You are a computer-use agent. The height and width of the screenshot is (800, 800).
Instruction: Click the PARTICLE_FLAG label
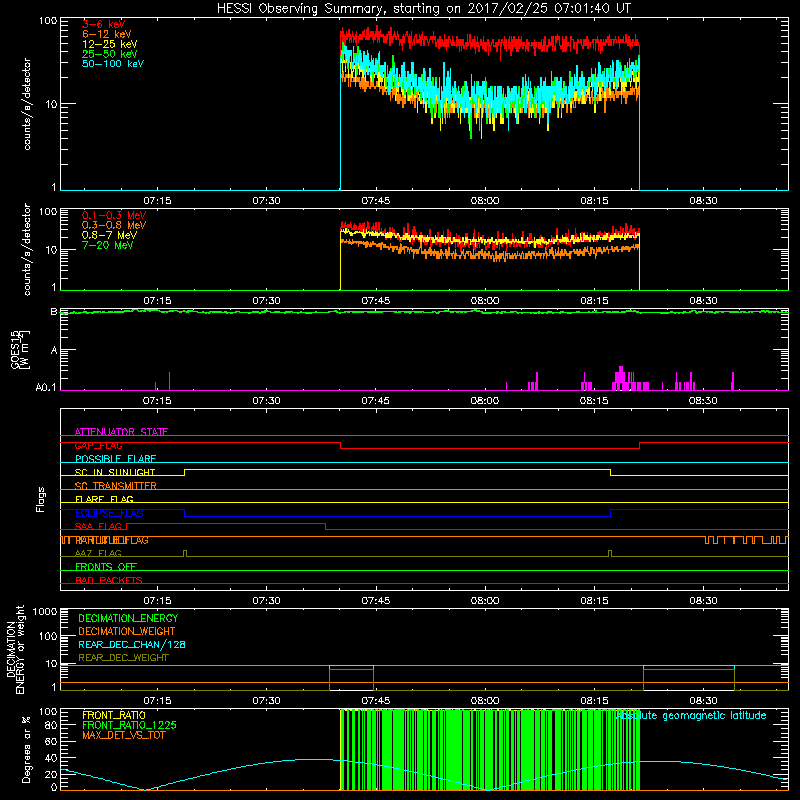click(112, 540)
